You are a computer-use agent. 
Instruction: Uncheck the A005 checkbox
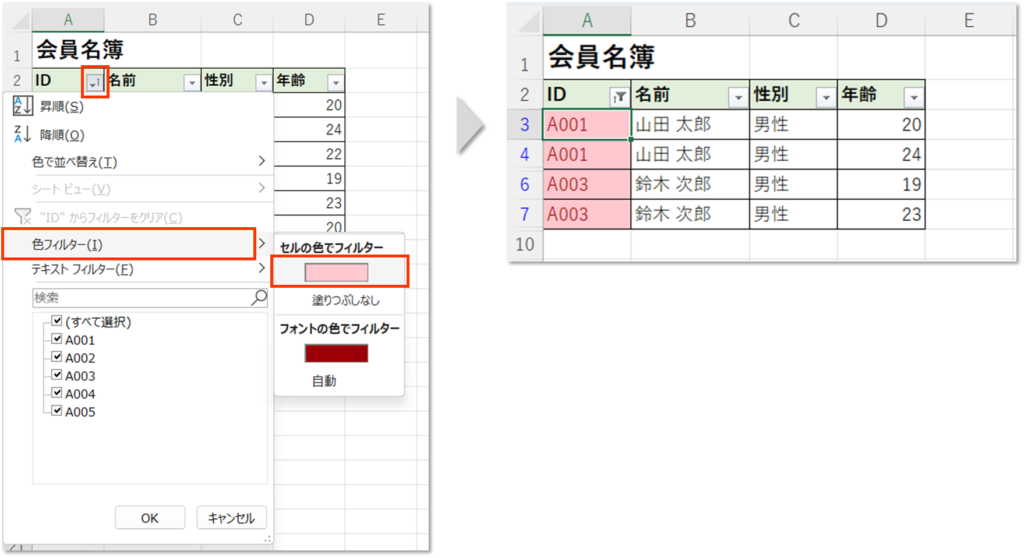tap(57, 411)
